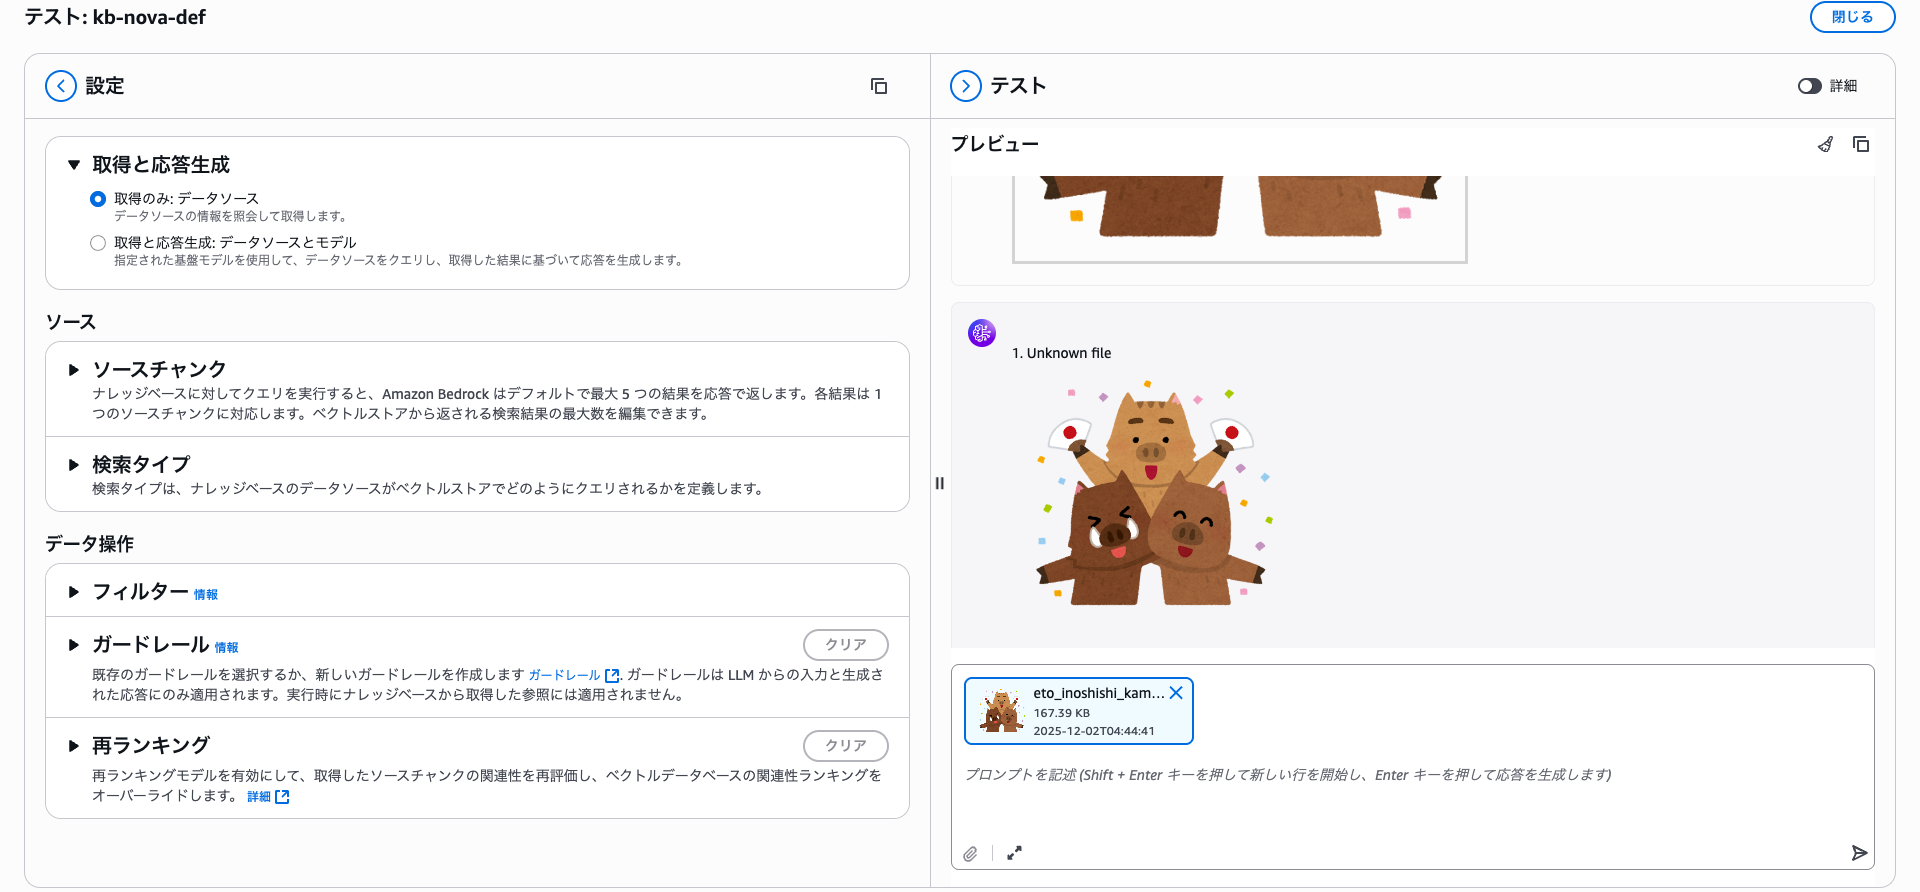Select 取得のみ: データソース radio option

(98, 199)
